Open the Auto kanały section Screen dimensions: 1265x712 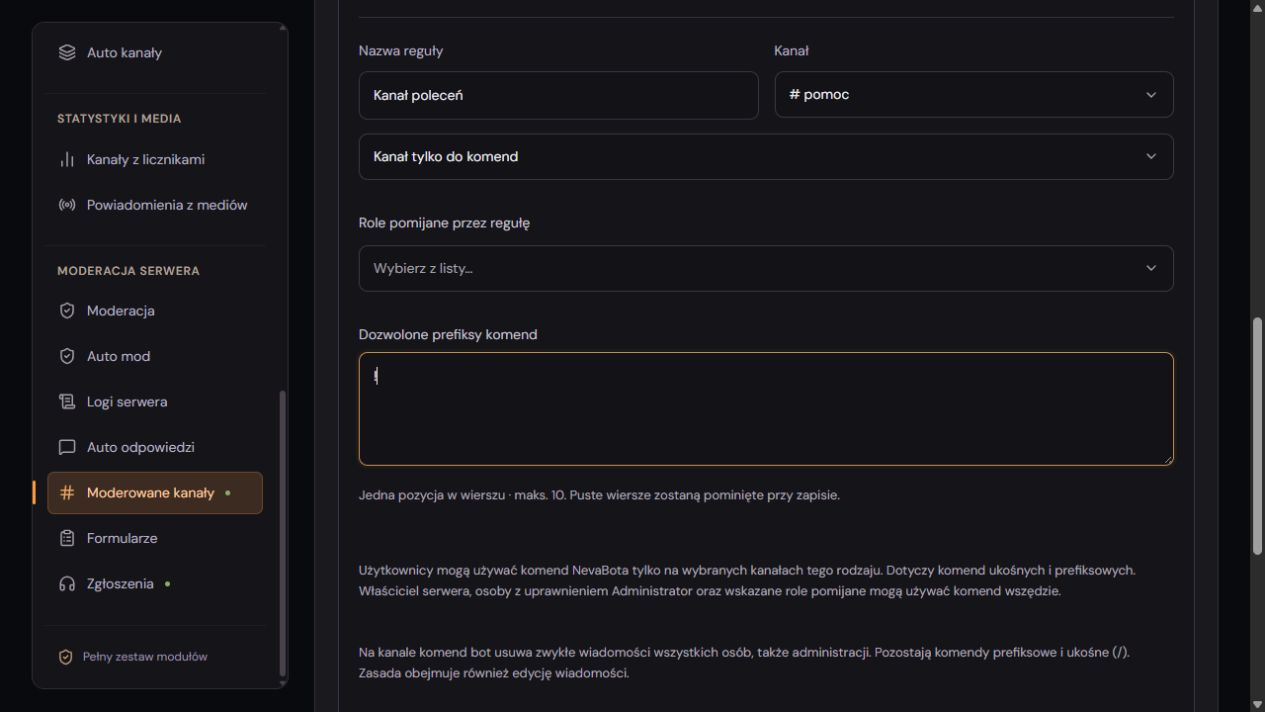pyautogui.click(x=155, y=53)
